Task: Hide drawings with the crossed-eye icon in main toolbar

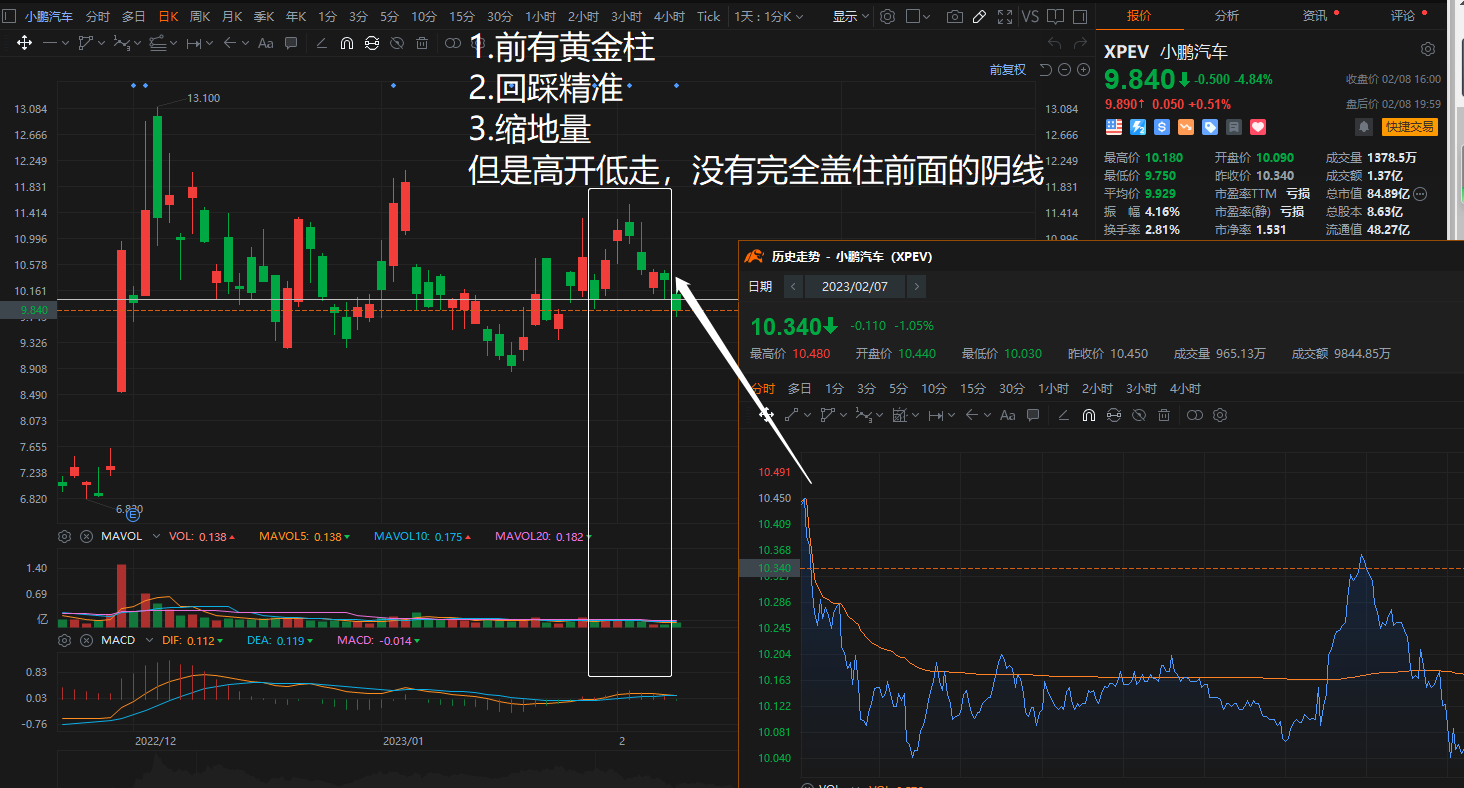Action: click(397, 43)
